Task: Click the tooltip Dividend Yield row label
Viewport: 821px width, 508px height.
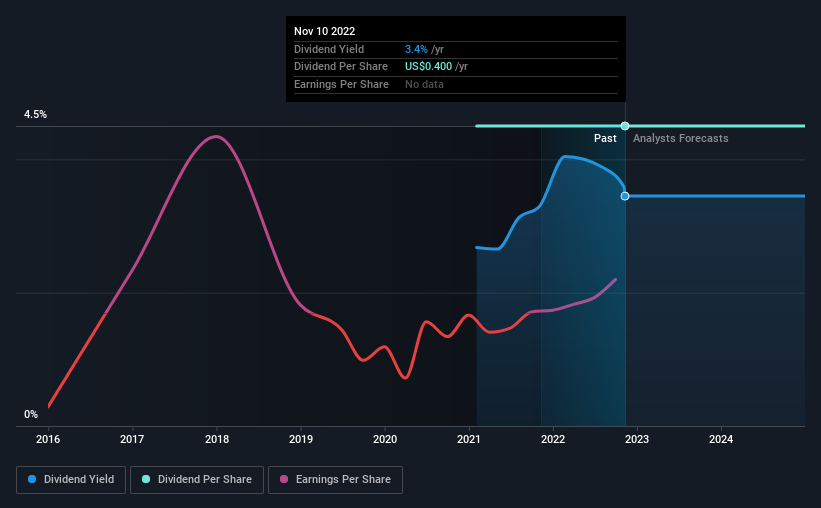Action: click(329, 49)
